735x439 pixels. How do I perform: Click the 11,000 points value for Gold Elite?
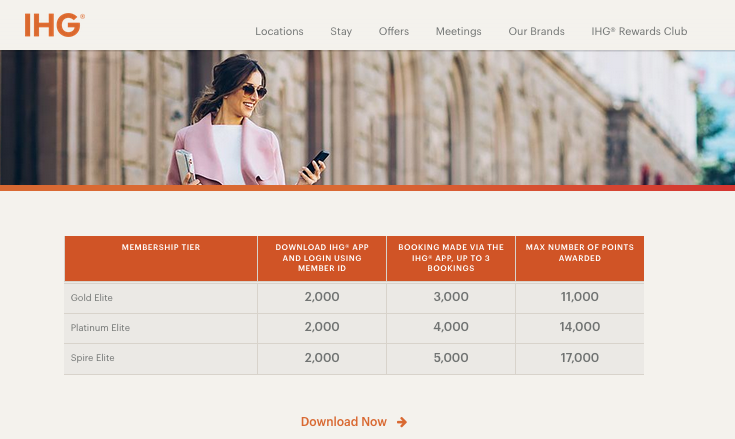tap(580, 297)
